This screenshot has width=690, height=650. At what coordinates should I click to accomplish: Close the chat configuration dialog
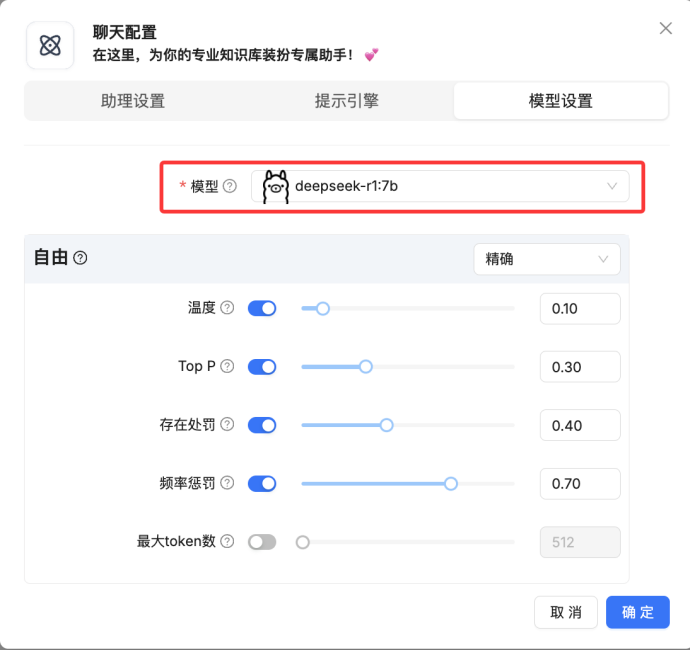pyautogui.click(x=665, y=28)
